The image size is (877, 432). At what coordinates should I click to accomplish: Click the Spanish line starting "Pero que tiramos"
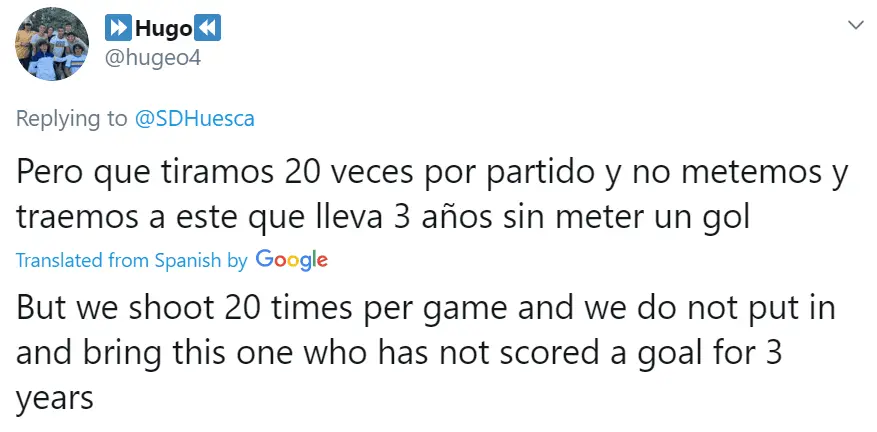[432, 171]
